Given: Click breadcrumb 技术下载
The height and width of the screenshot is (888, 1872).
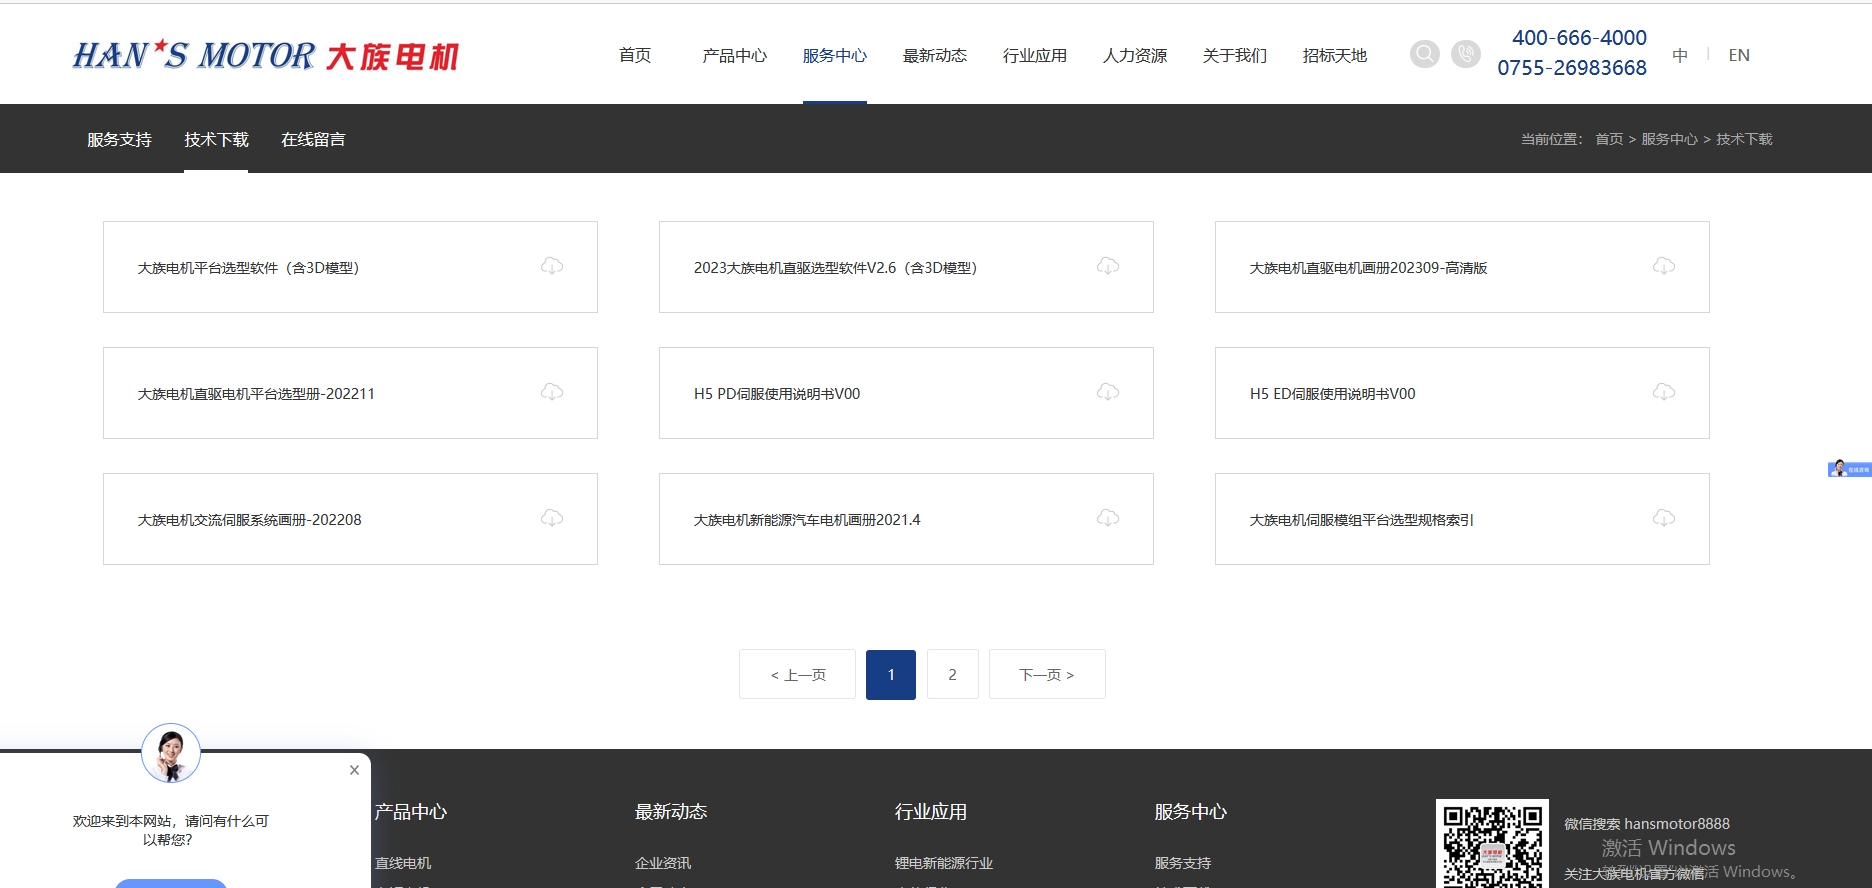Looking at the screenshot, I should [1744, 139].
